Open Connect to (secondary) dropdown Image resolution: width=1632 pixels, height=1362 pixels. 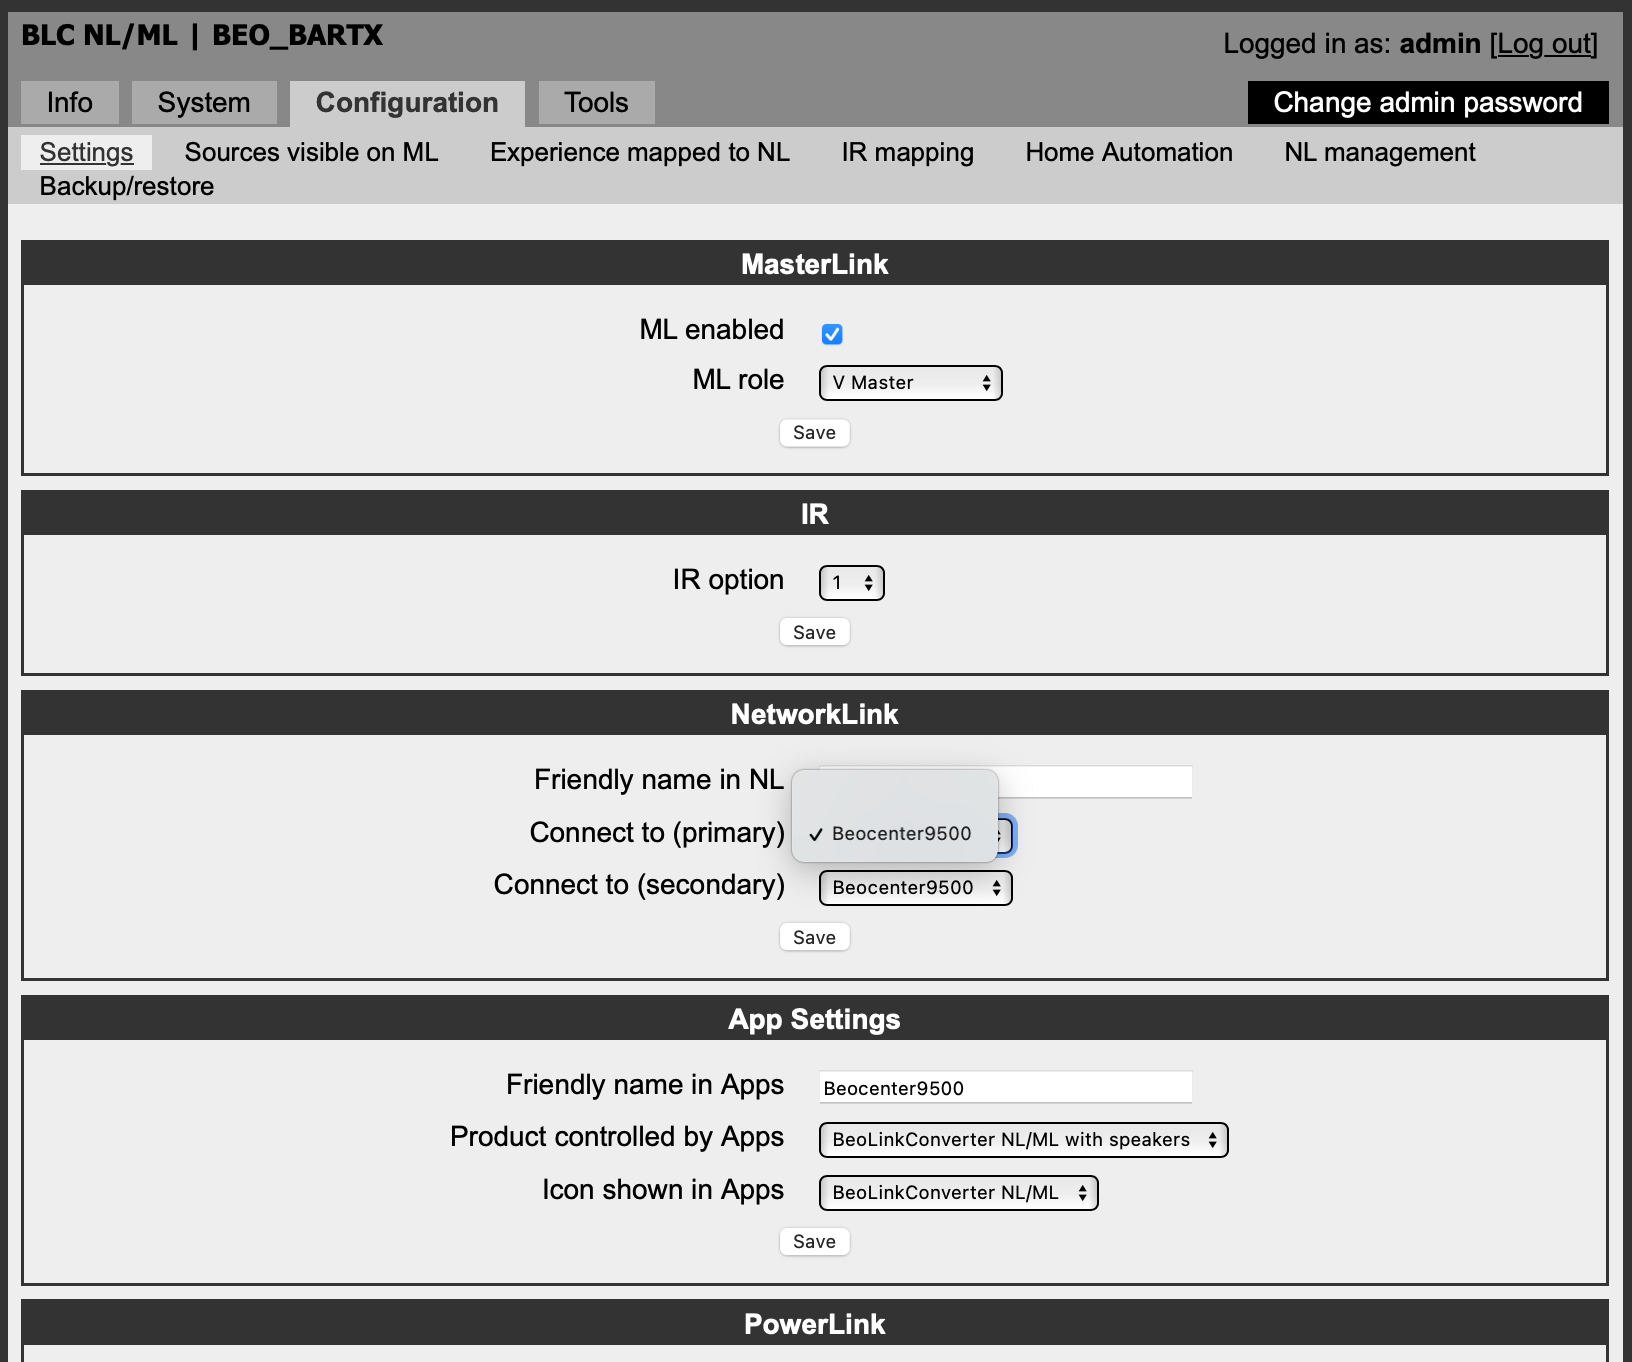pyautogui.click(x=916, y=888)
